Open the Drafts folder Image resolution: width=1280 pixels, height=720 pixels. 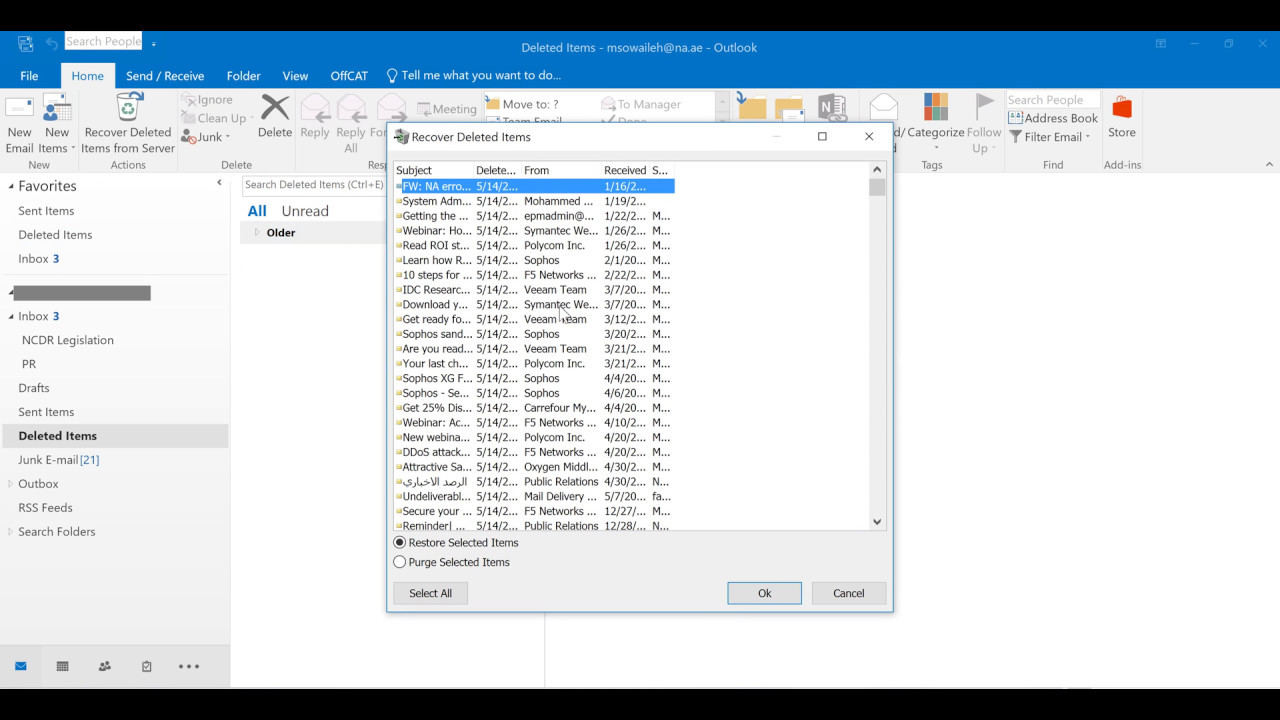click(34, 388)
